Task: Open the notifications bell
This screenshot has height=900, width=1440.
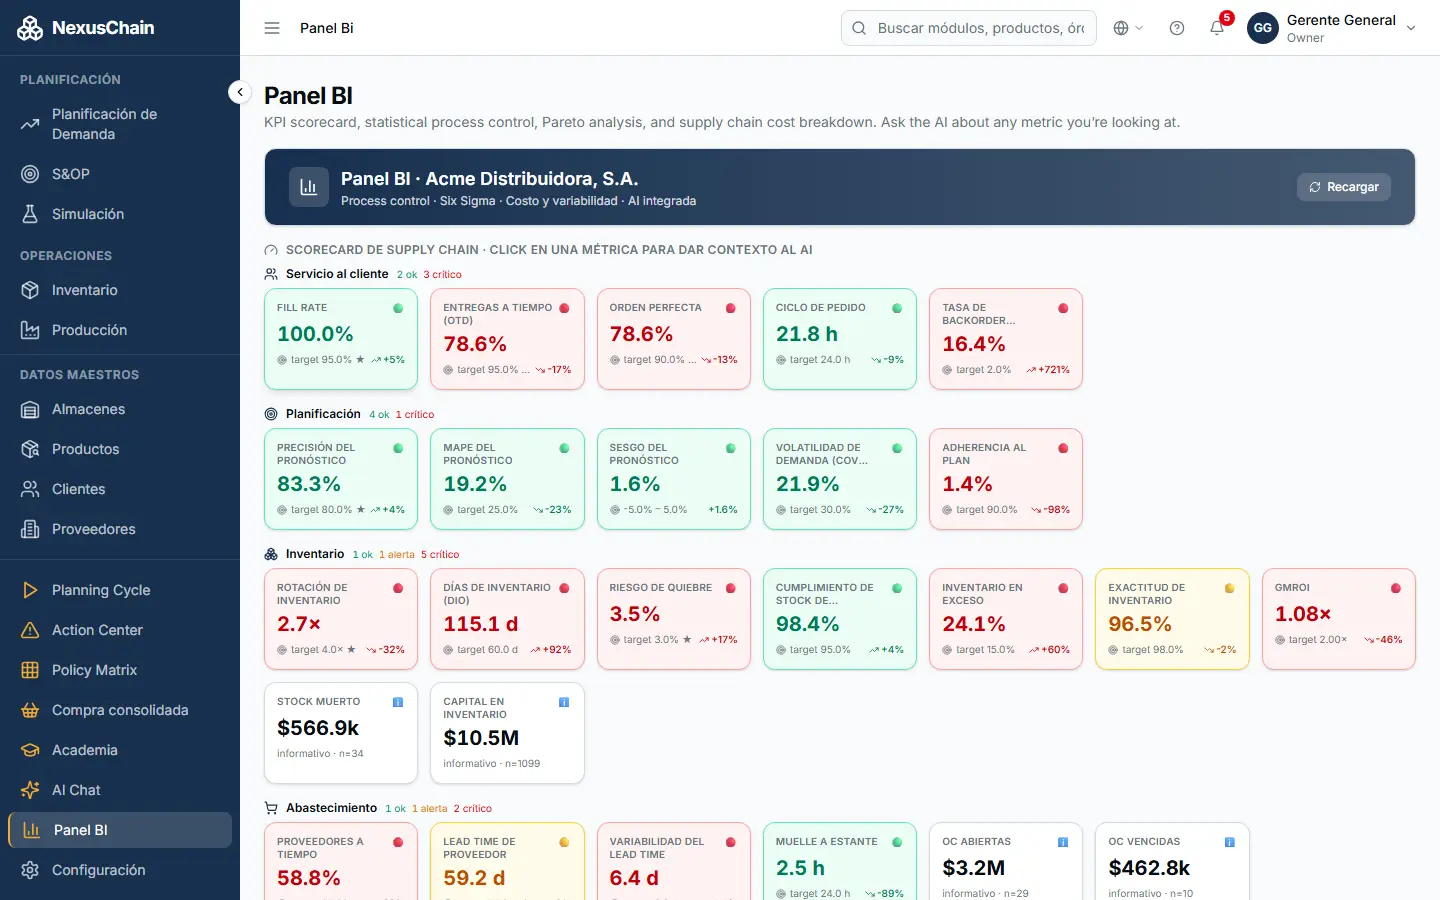Action: pos(1217,28)
